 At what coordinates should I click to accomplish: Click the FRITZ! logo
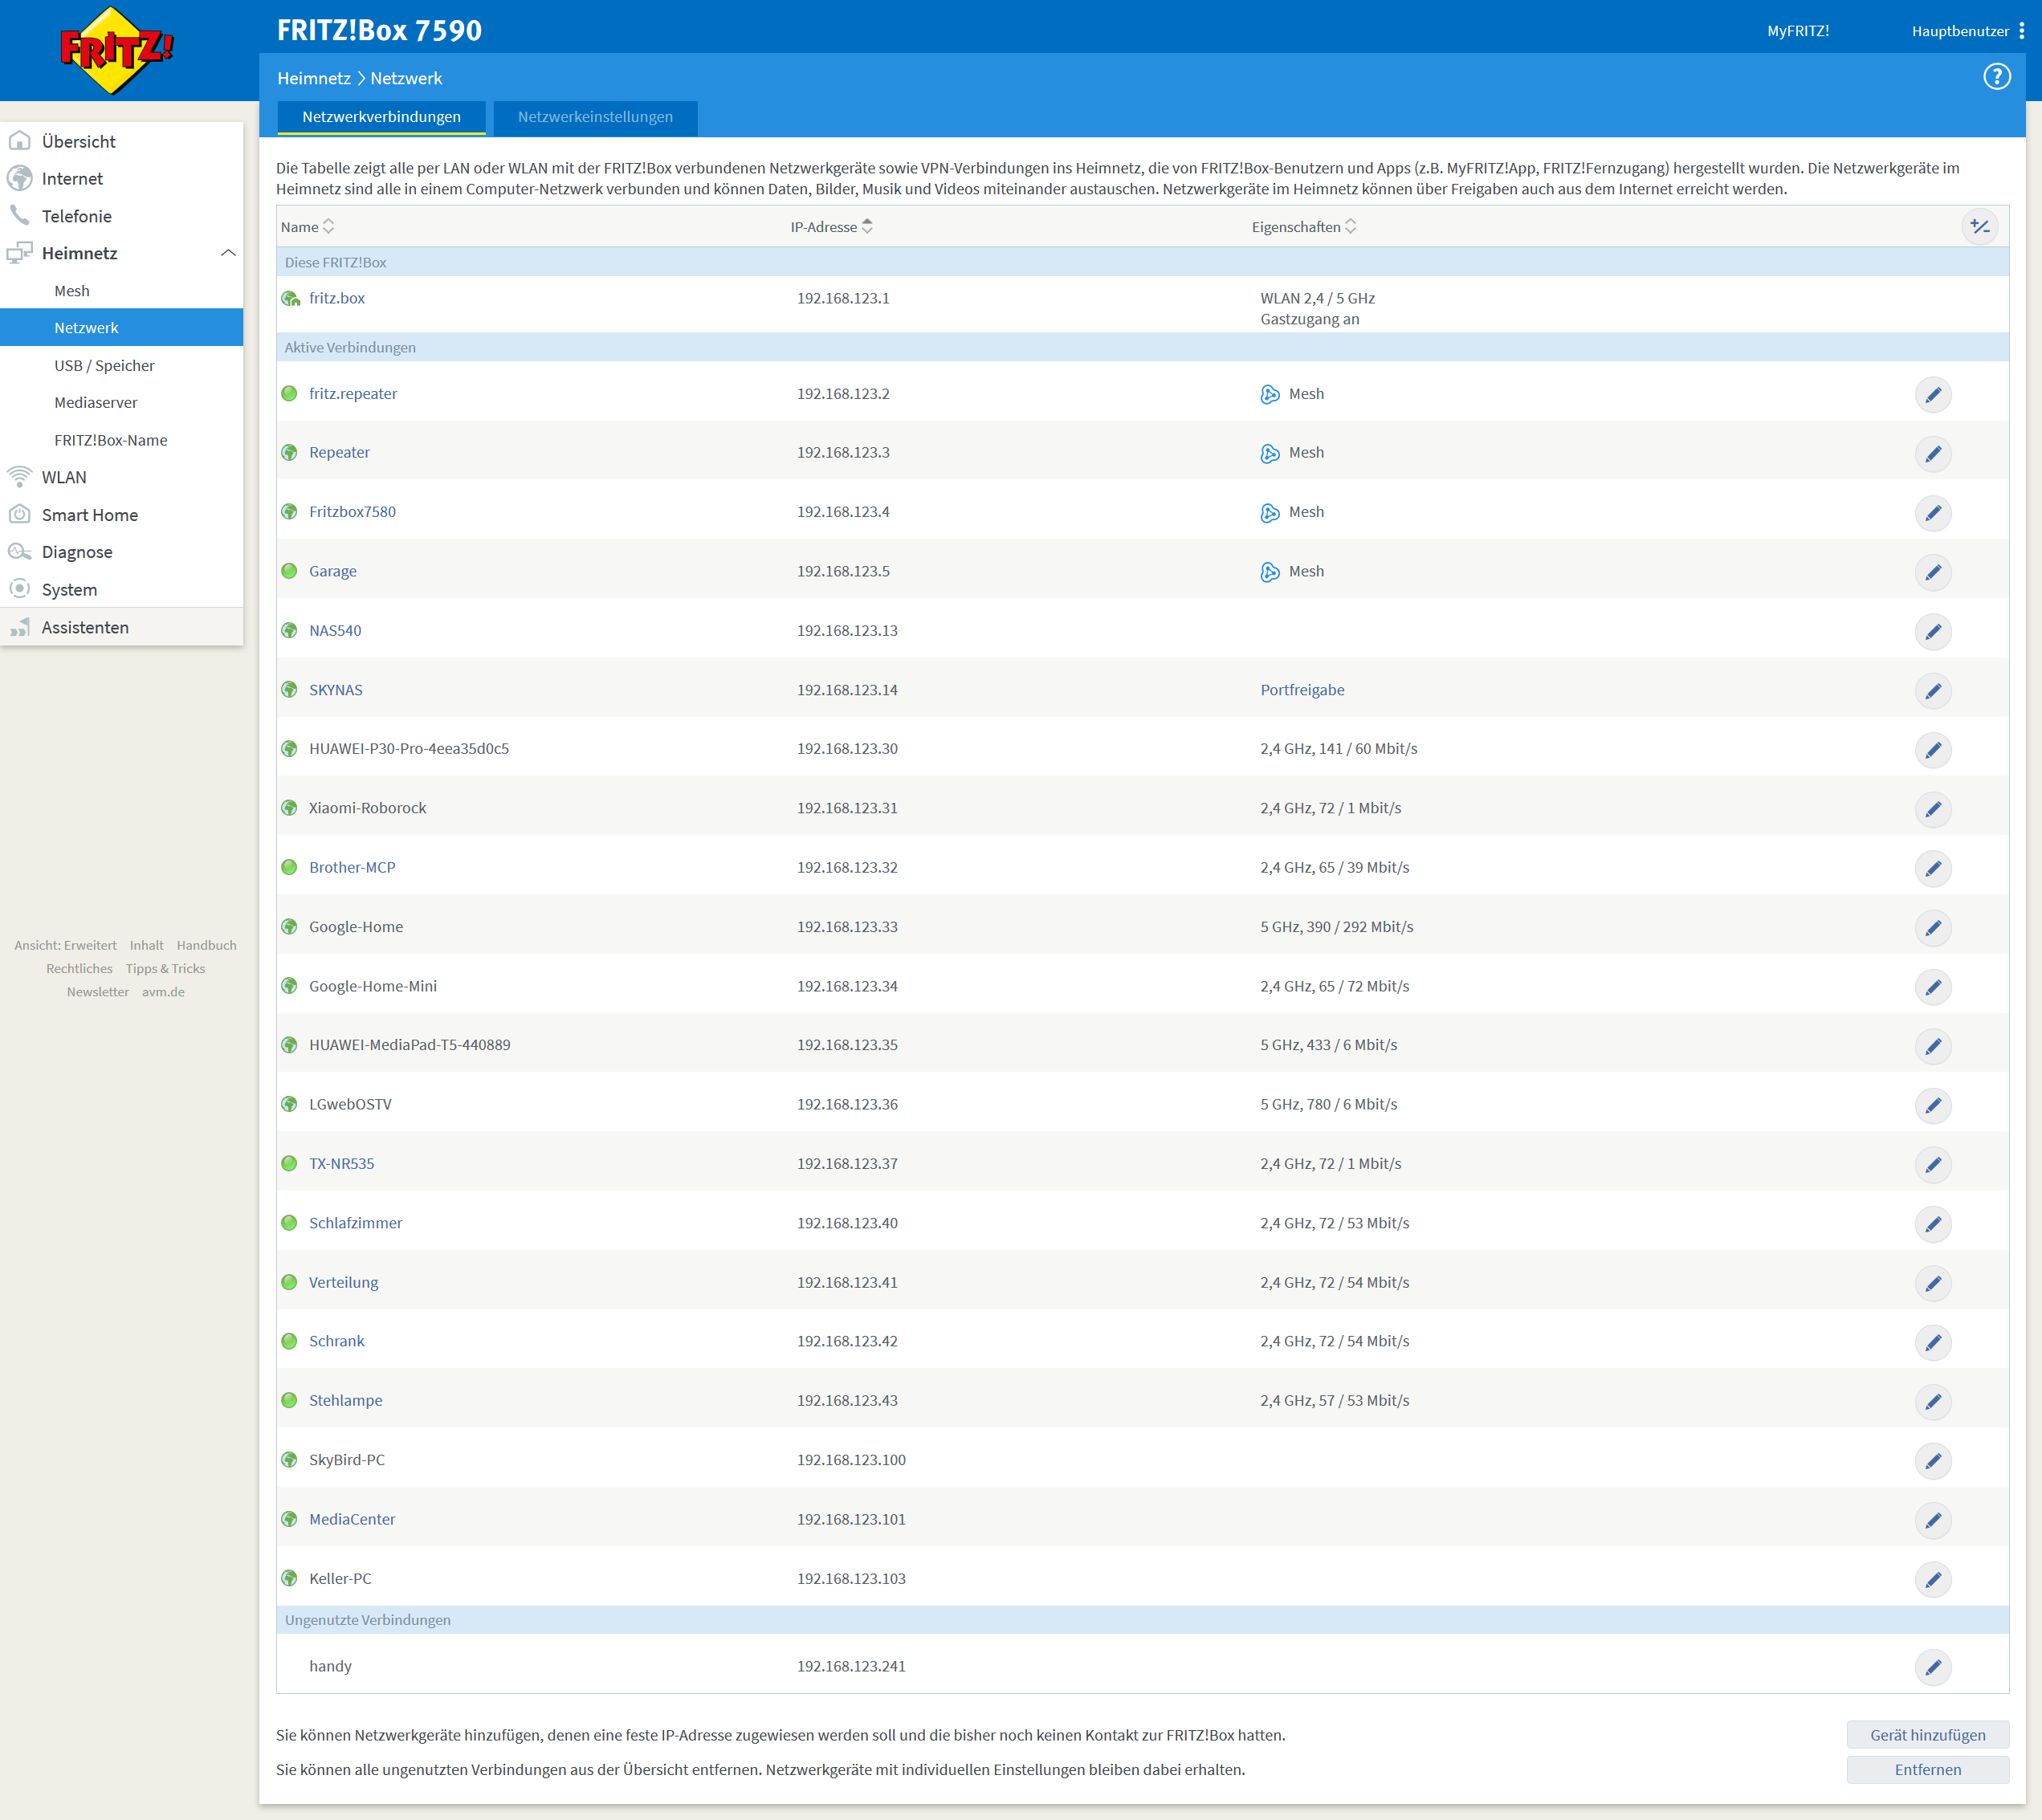117,50
